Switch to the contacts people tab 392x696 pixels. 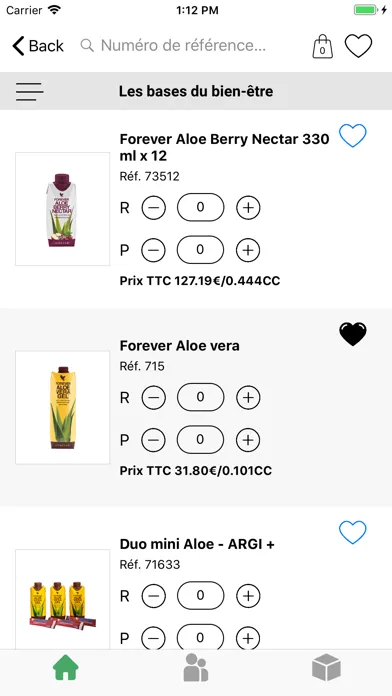[196, 667]
